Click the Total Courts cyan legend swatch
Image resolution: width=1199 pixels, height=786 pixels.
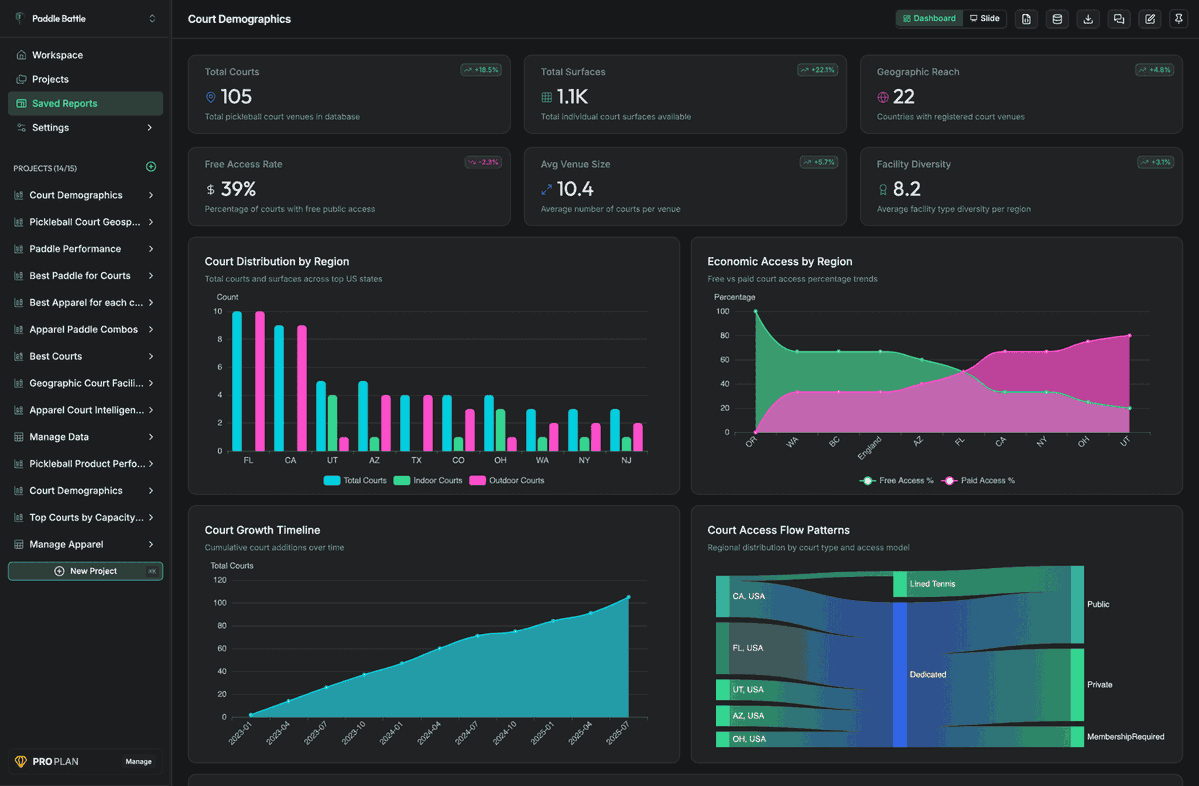pyautogui.click(x=332, y=481)
